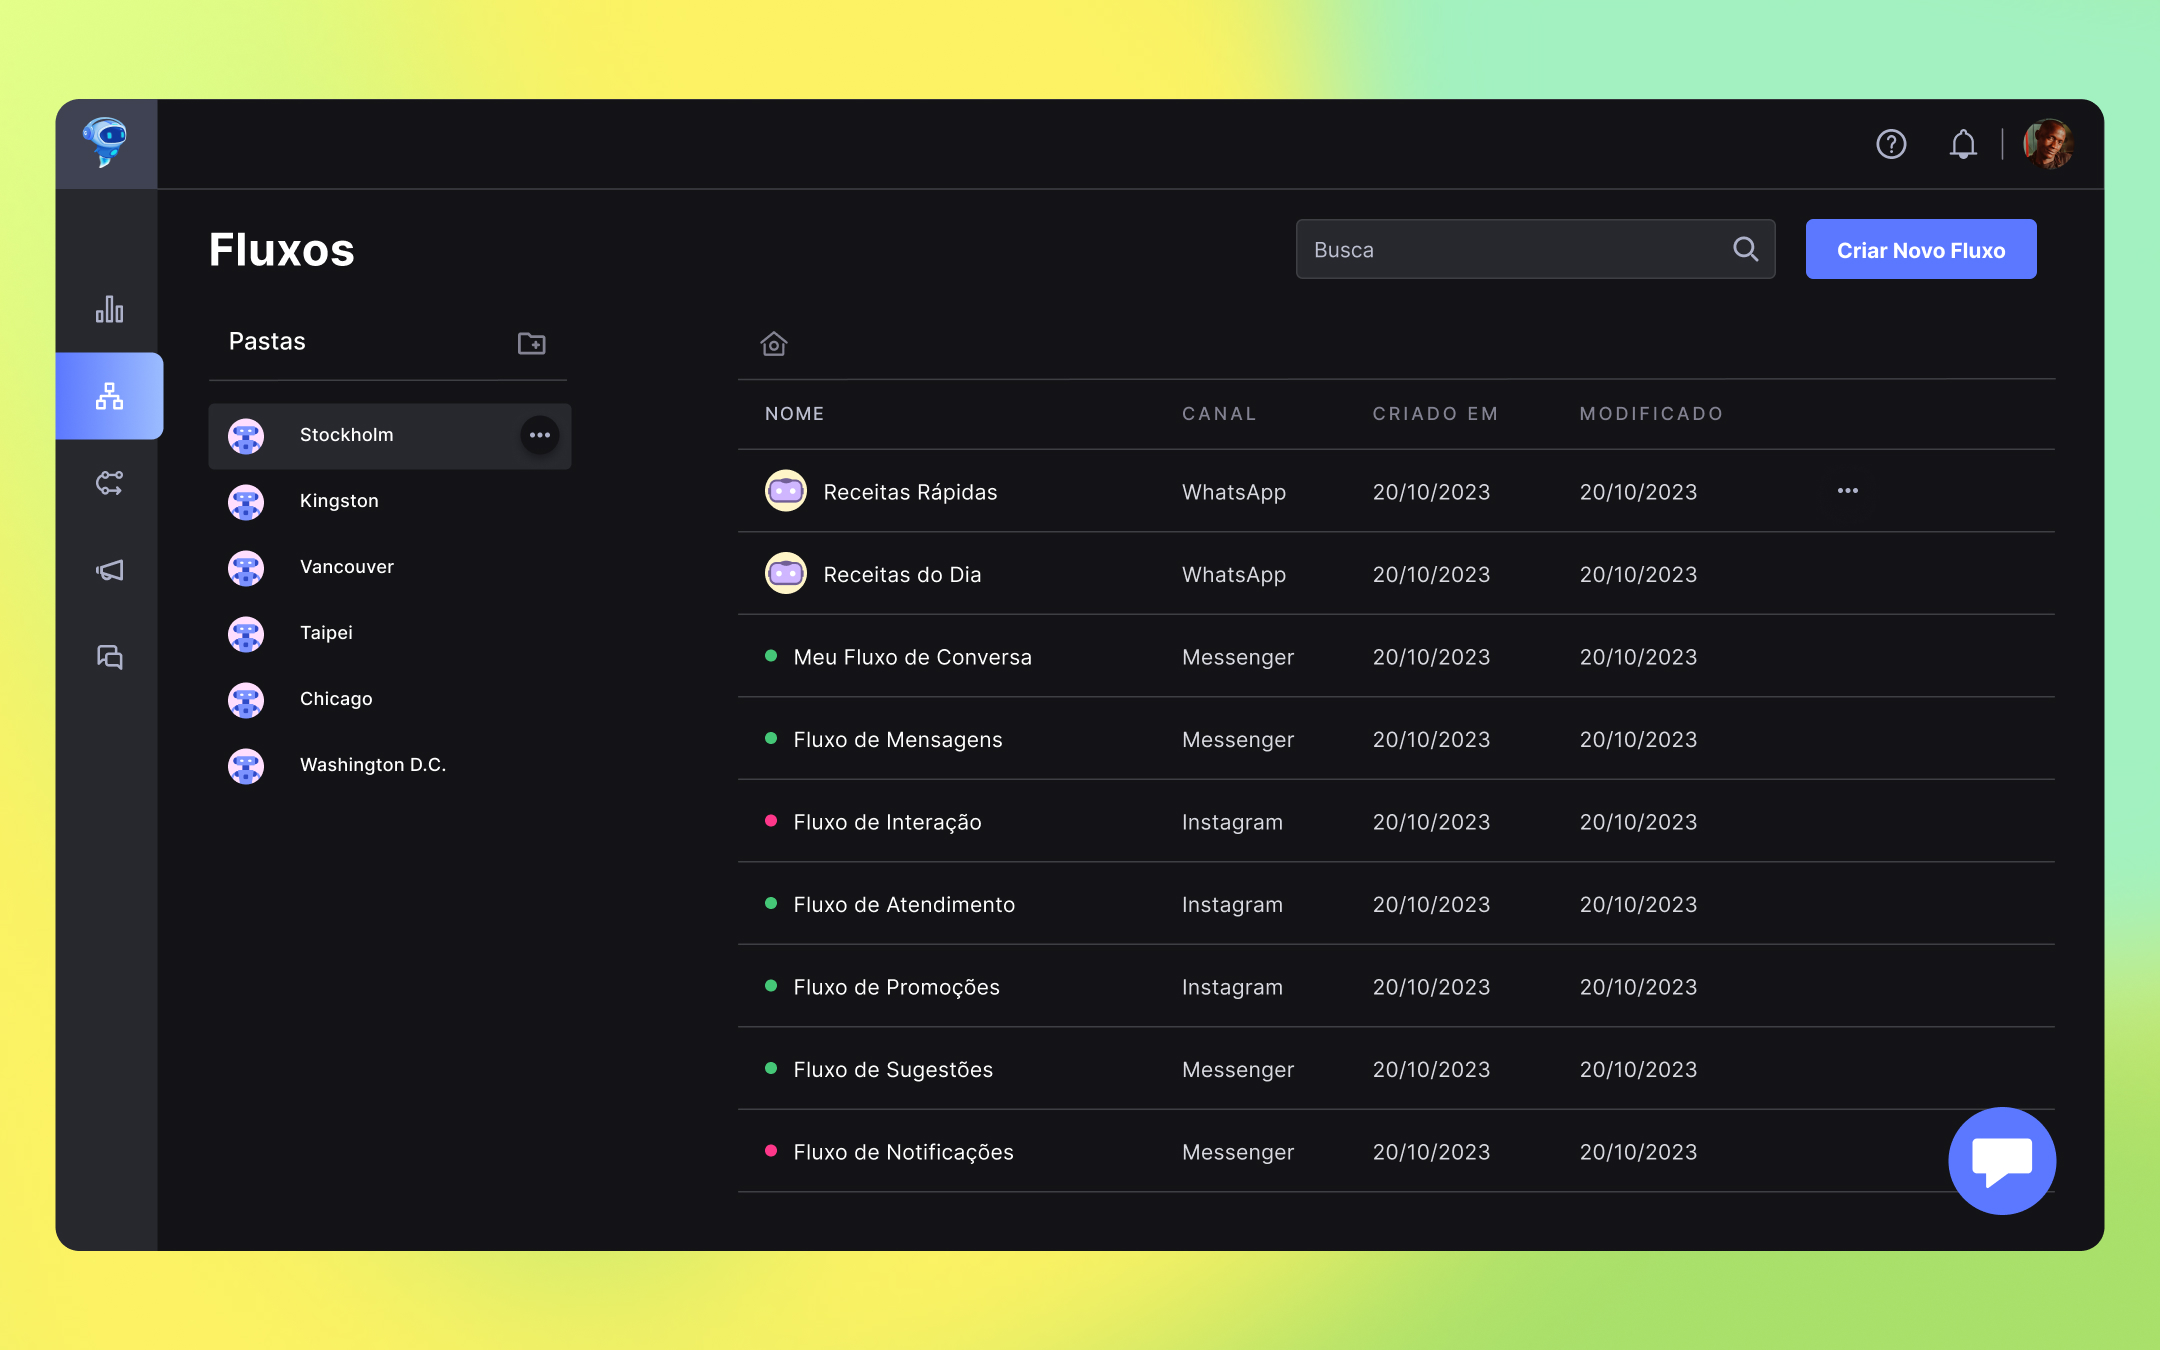
Task: Select the Taipei folder
Action: [x=326, y=633]
